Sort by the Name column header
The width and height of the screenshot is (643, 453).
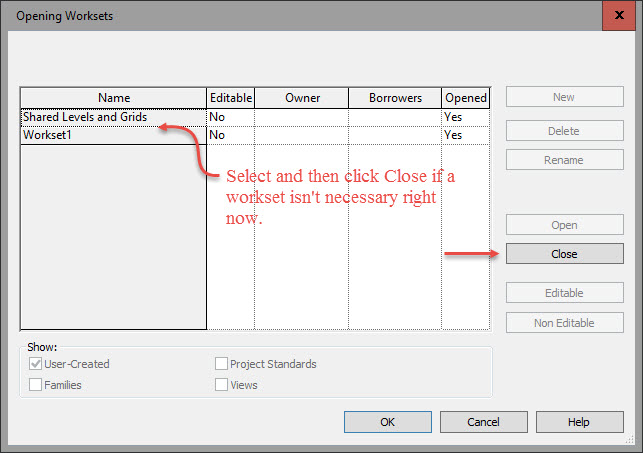point(114,98)
